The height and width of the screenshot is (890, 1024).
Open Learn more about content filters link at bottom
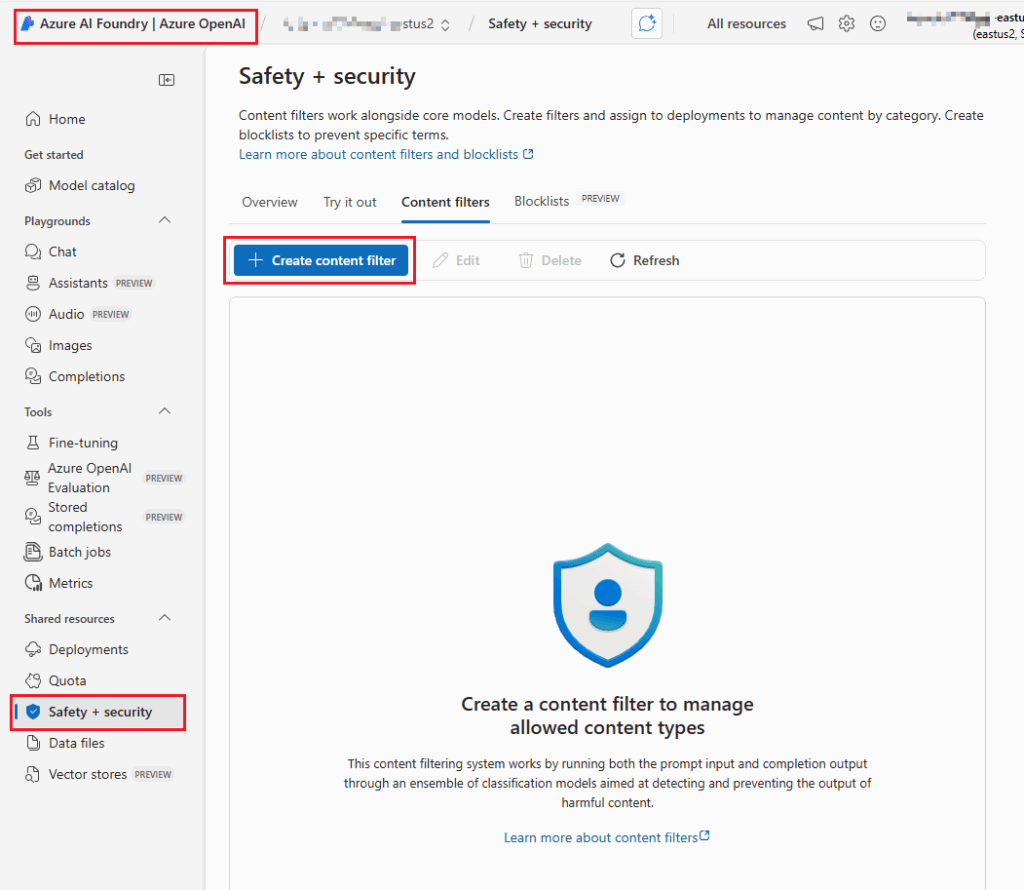[607, 837]
